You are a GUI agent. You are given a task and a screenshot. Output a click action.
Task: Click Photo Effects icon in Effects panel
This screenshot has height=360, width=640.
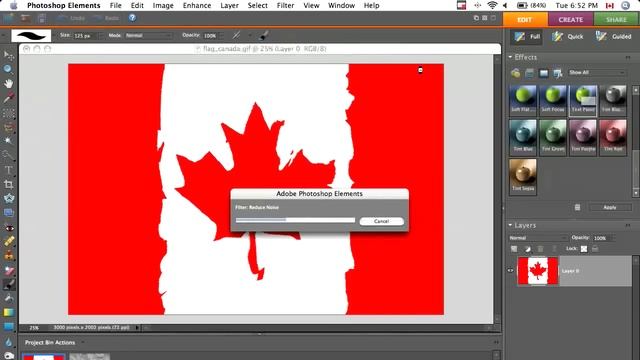tap(544, 73)
